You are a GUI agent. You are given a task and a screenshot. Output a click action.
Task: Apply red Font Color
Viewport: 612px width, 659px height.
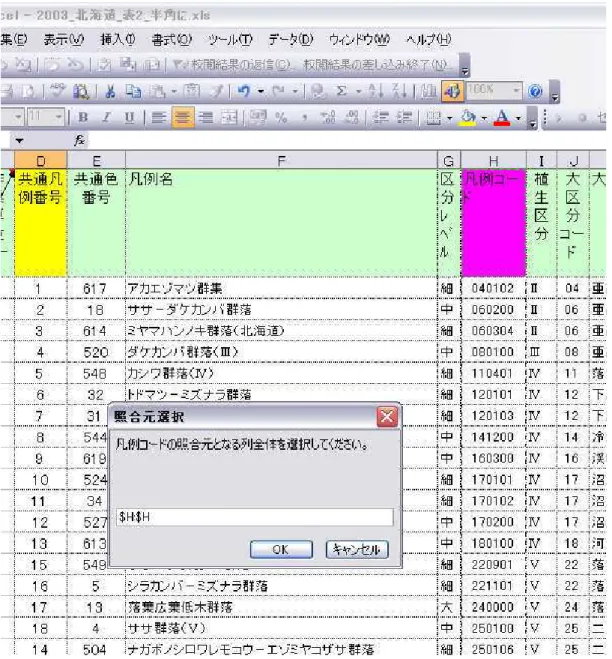coord(502,118)
